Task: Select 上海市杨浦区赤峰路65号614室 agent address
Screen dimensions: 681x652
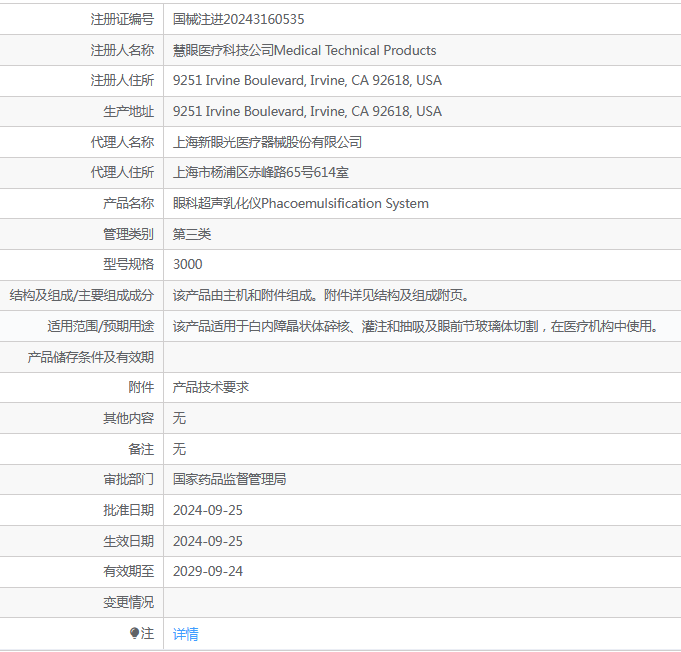Action: point(261,172)
